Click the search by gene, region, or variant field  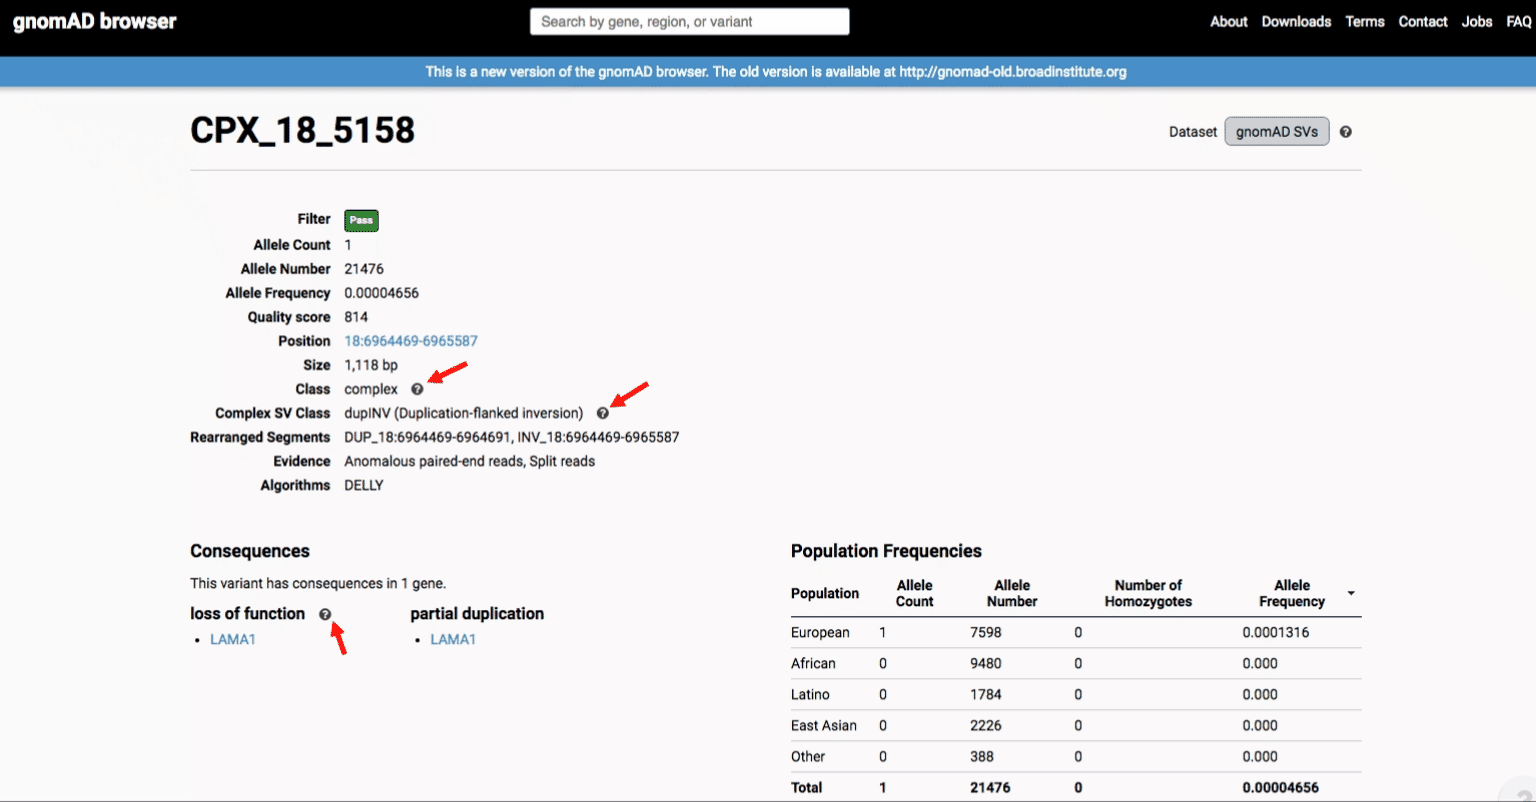click(x=689, y=21)
